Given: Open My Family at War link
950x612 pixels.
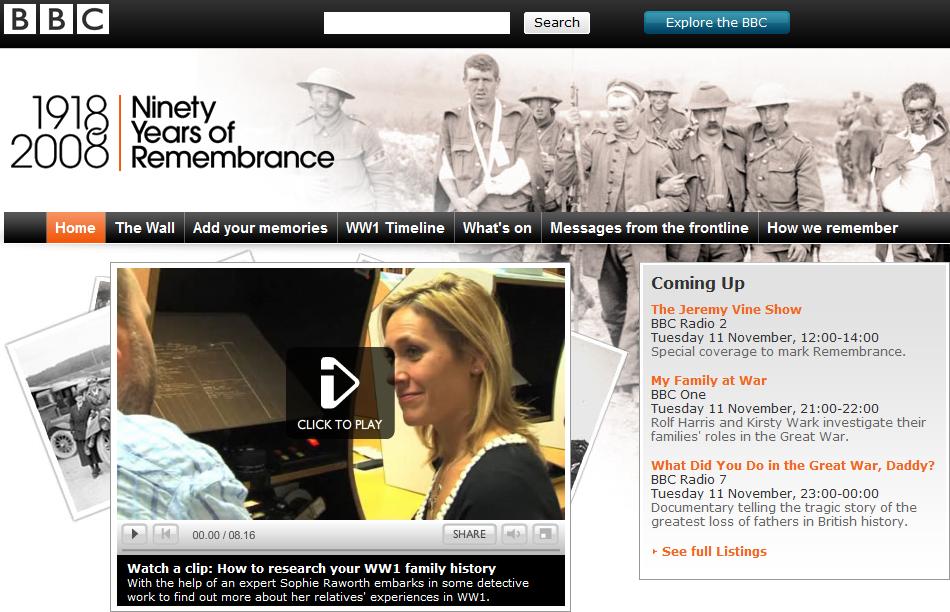Looking at the screenshot, I should [x=708, y=381].
